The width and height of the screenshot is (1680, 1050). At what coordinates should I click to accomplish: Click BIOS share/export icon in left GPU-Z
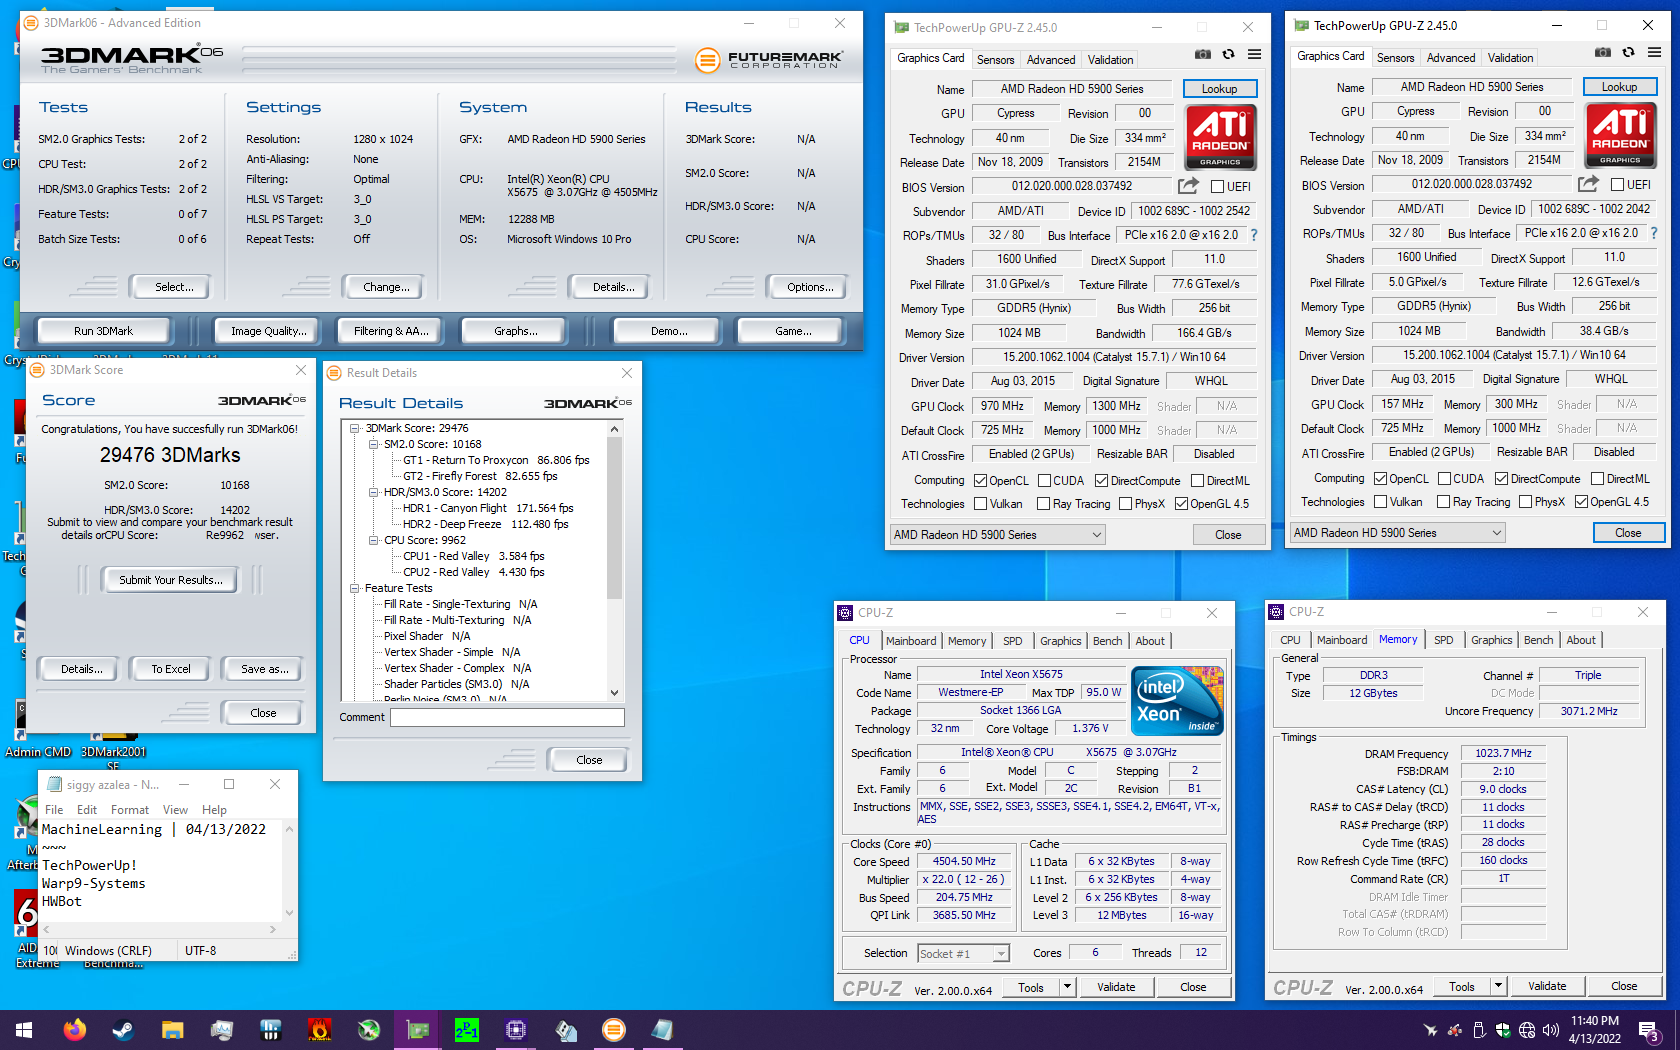pos(1188,186)
